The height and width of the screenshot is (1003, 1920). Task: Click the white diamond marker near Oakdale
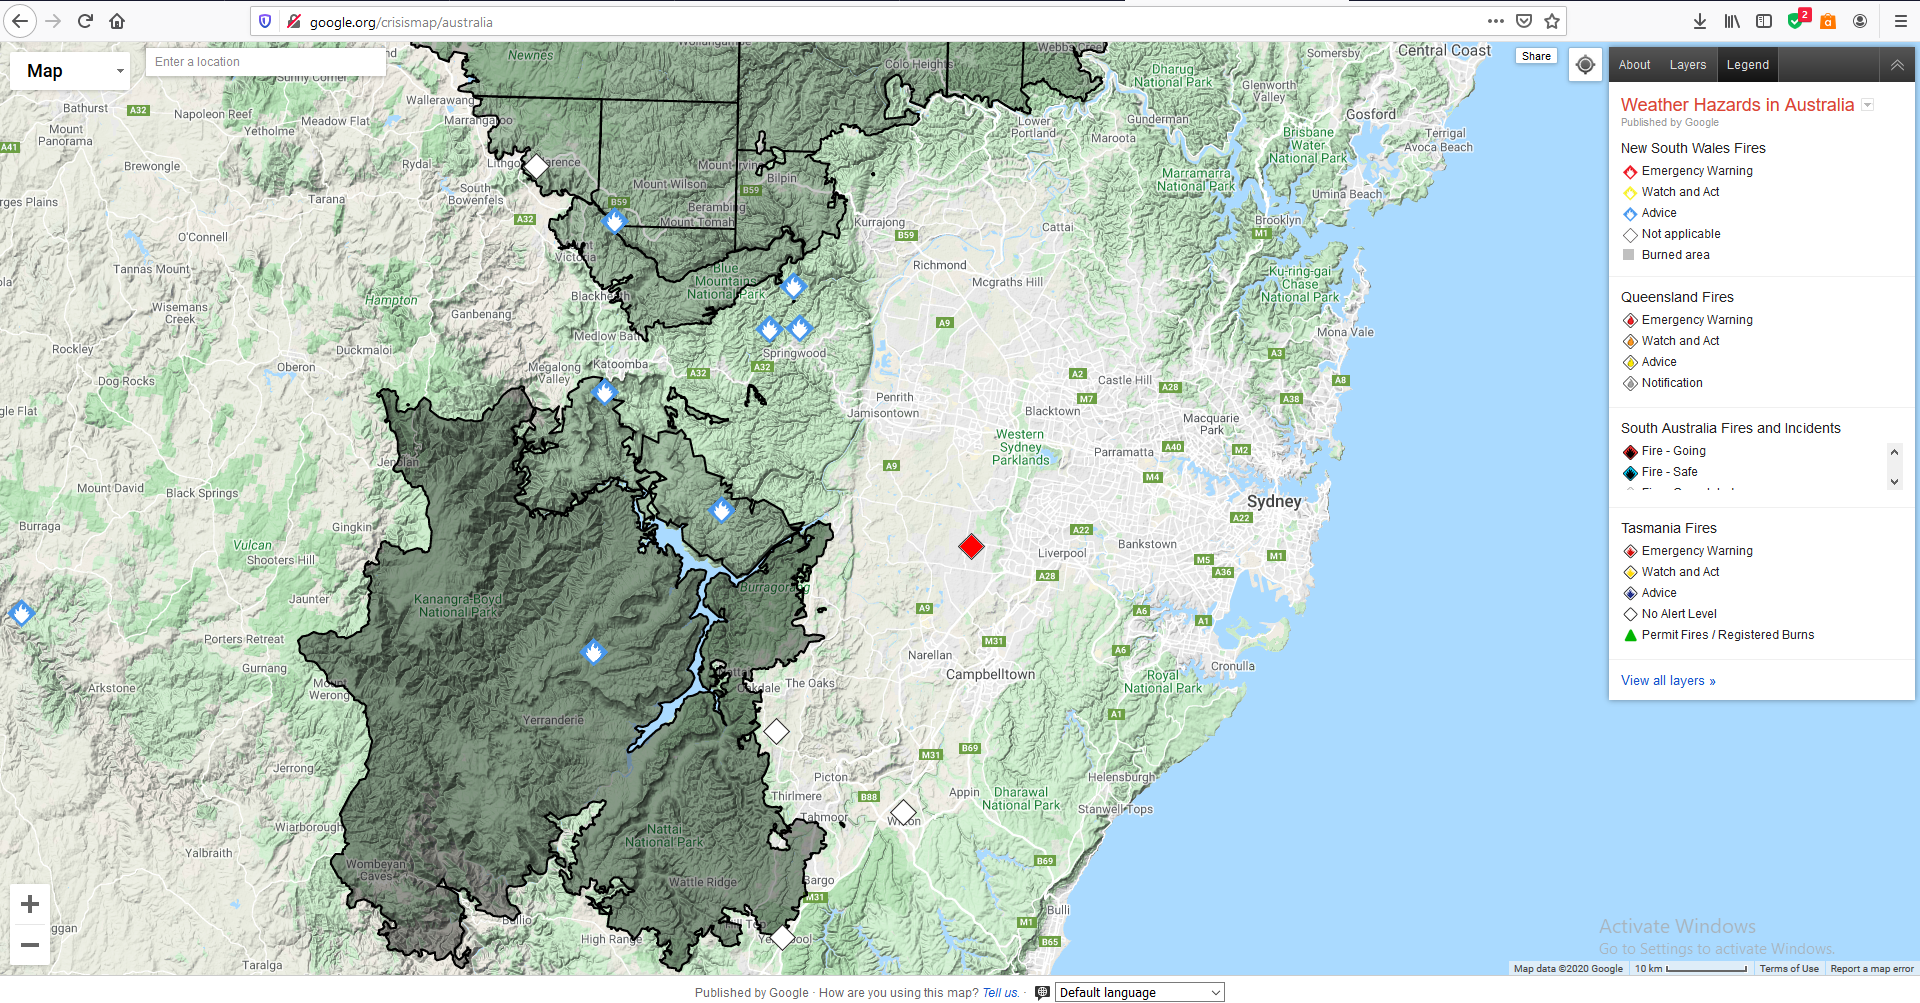(776, 732)
